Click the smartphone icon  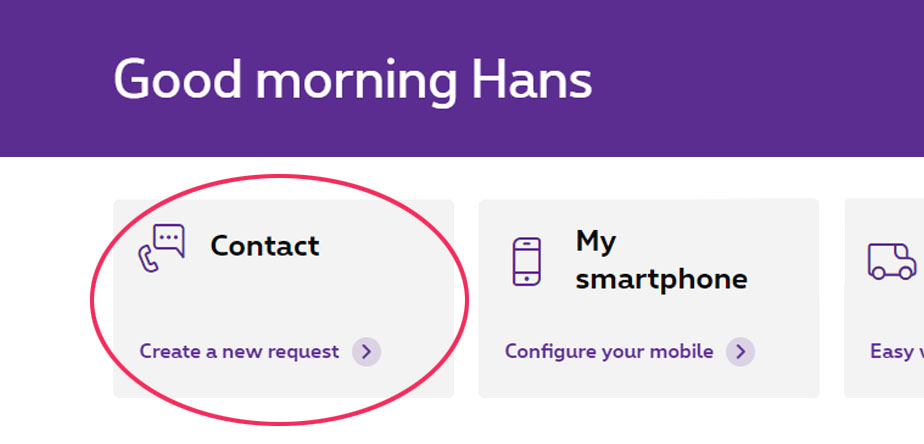click(526, 261)
